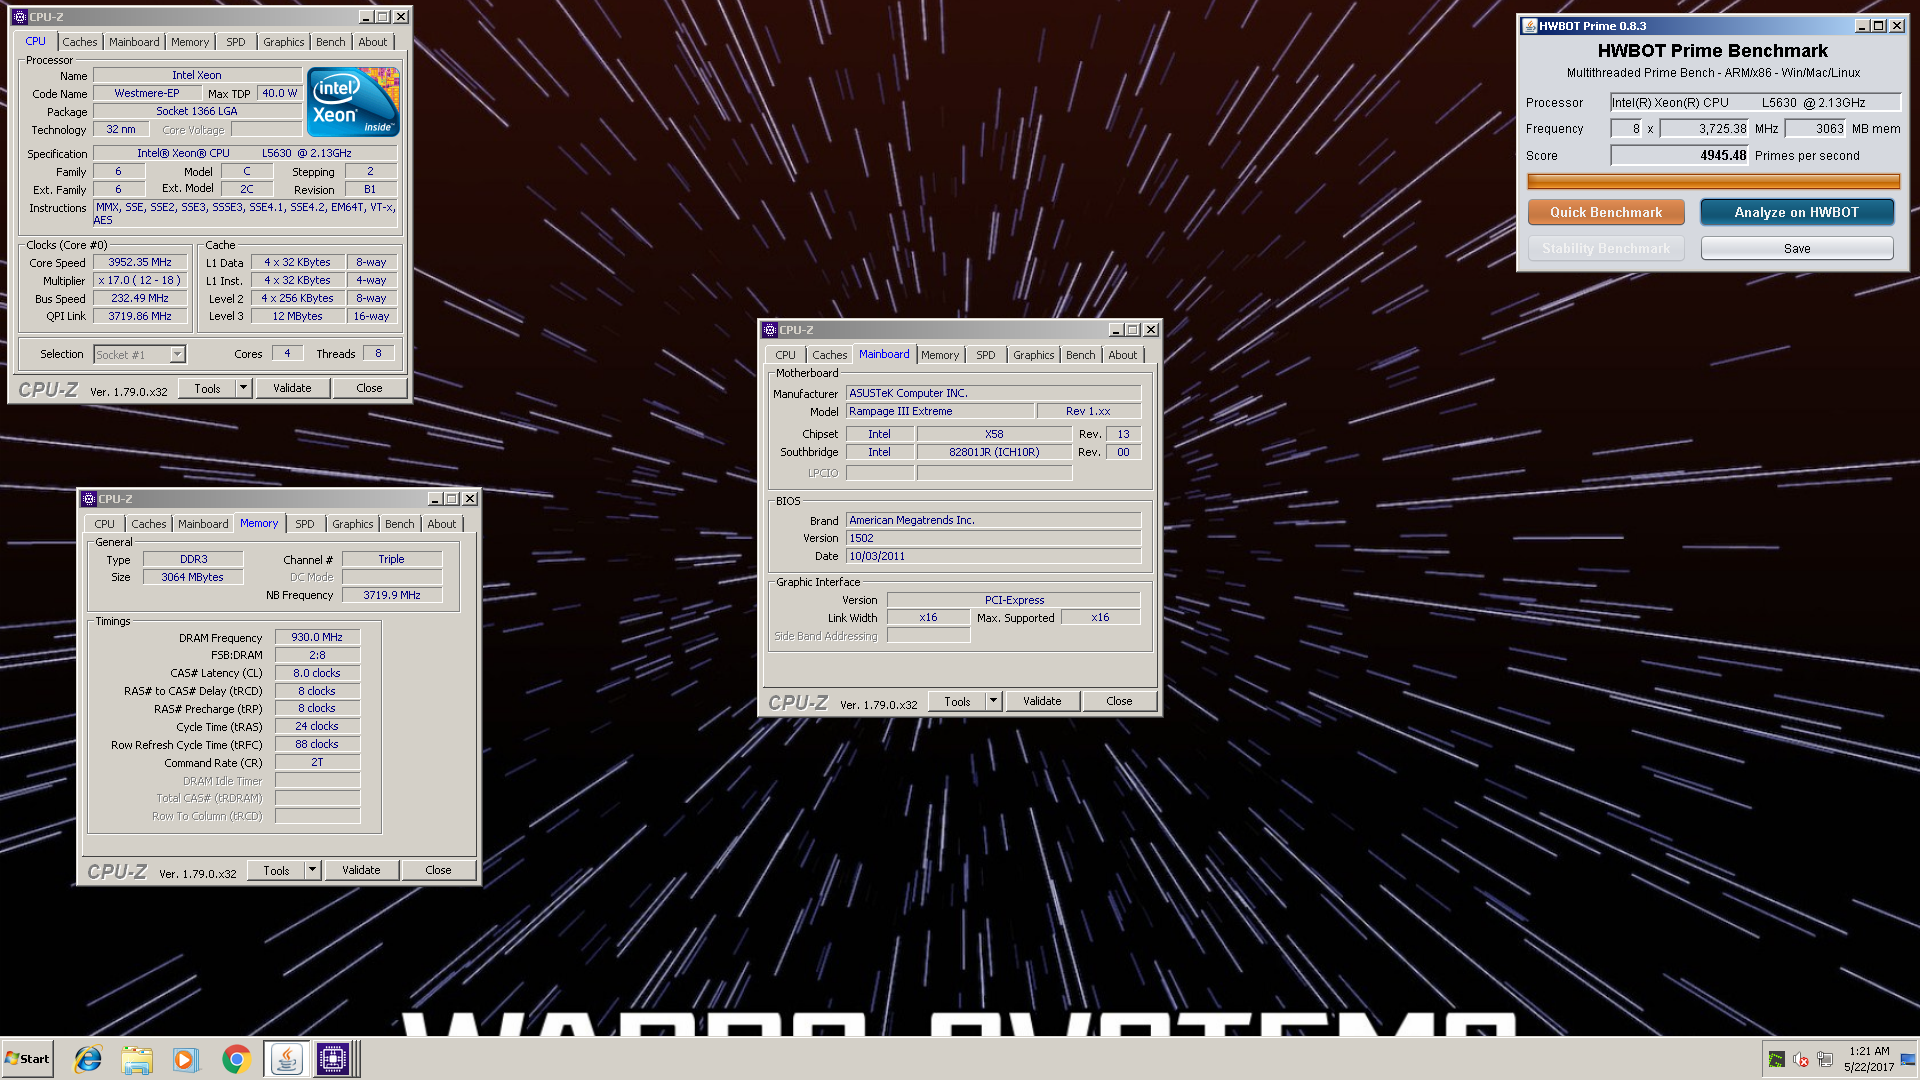
Task: Click Quick Benchmark button
Action: coord(1606,212)
